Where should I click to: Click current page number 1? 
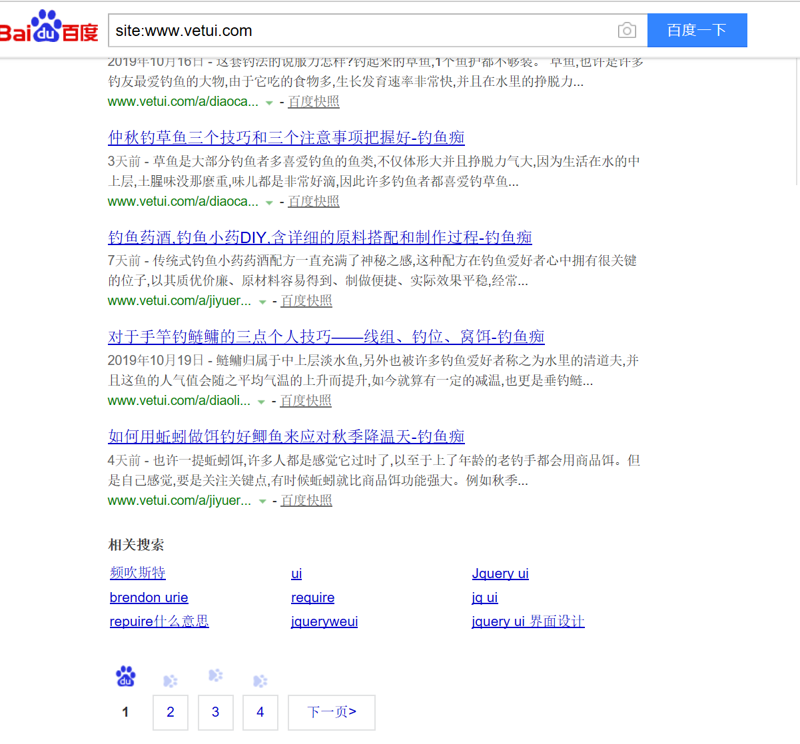coord(126,712)
